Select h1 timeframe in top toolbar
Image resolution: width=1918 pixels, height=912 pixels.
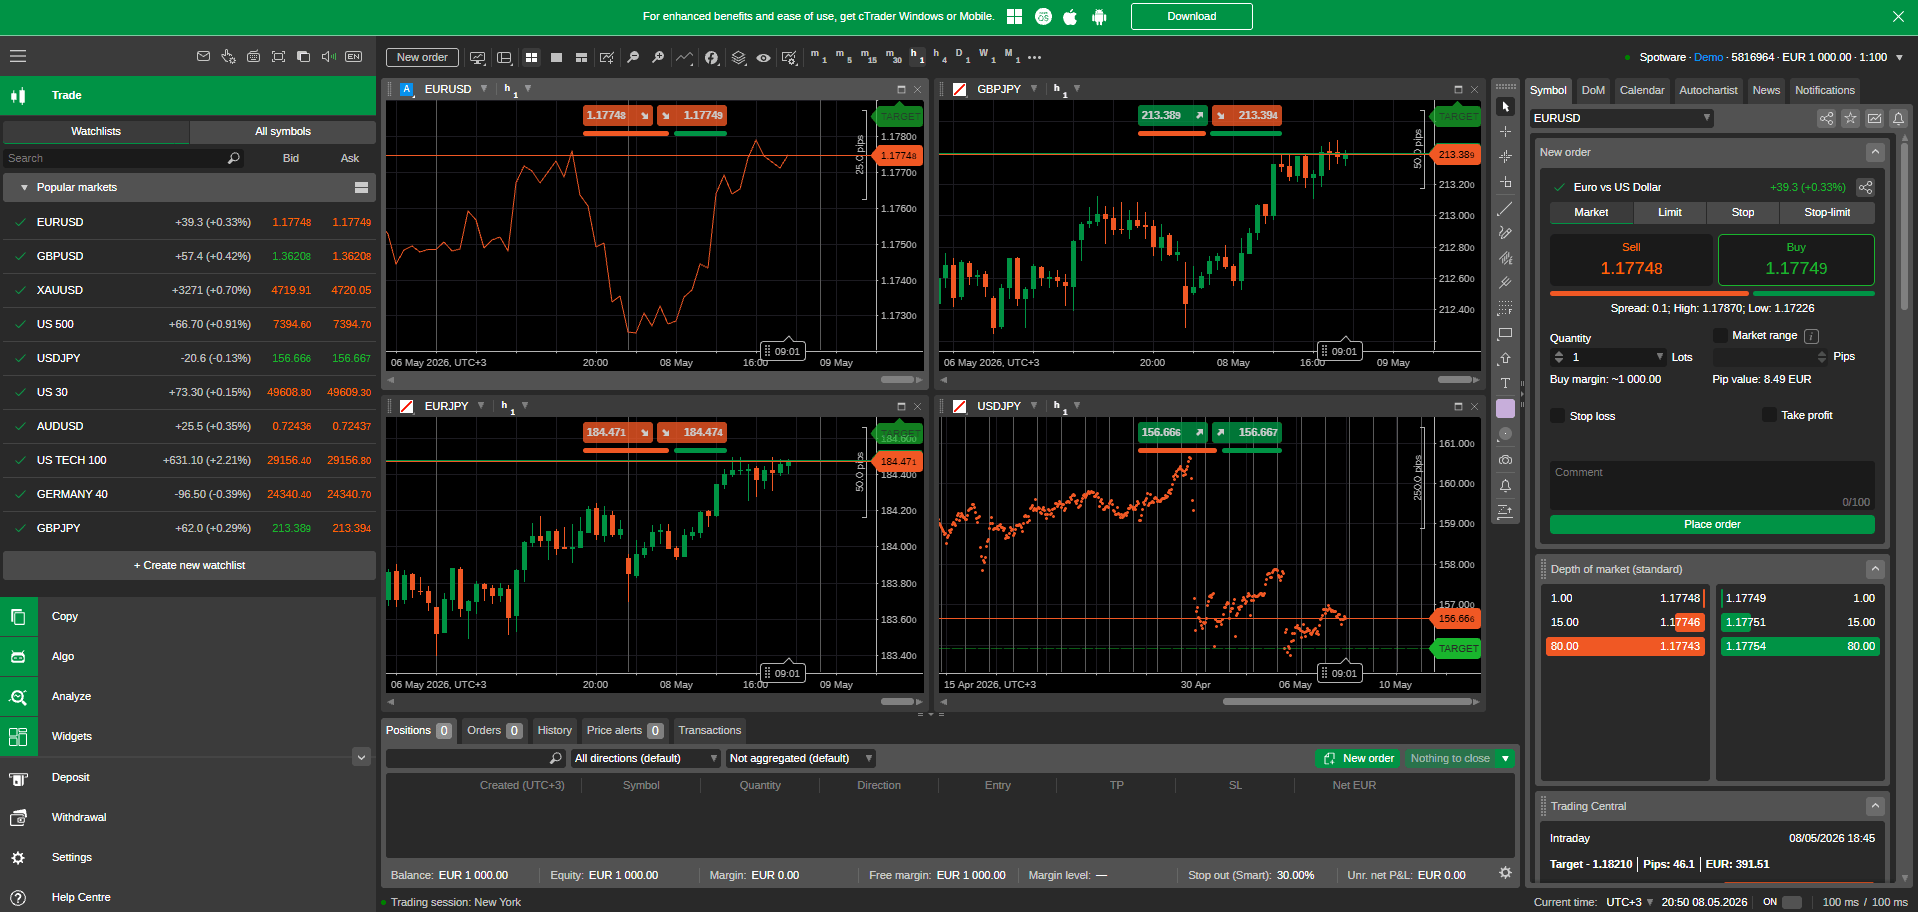916,56
